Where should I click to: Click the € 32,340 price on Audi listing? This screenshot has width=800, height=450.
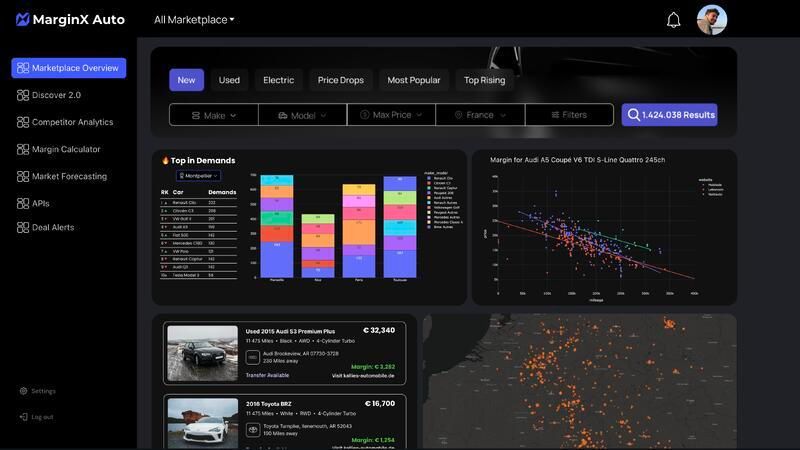pos(379,330)
